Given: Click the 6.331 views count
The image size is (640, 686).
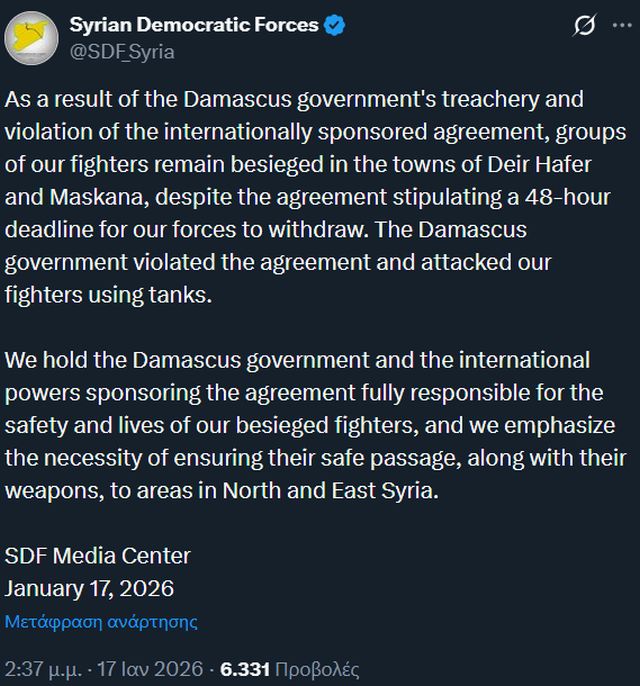Looking at the screenshot, I should 245,669.
